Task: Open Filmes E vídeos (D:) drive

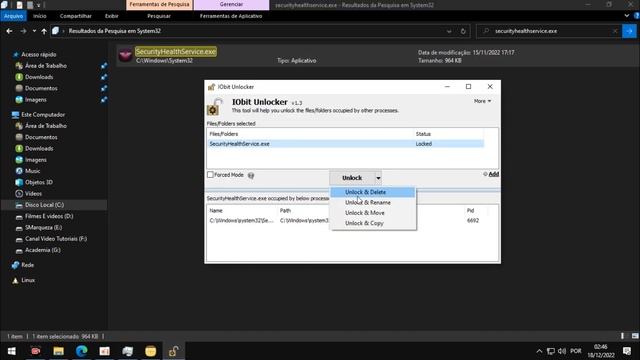Action: click(x=49, y=216)
